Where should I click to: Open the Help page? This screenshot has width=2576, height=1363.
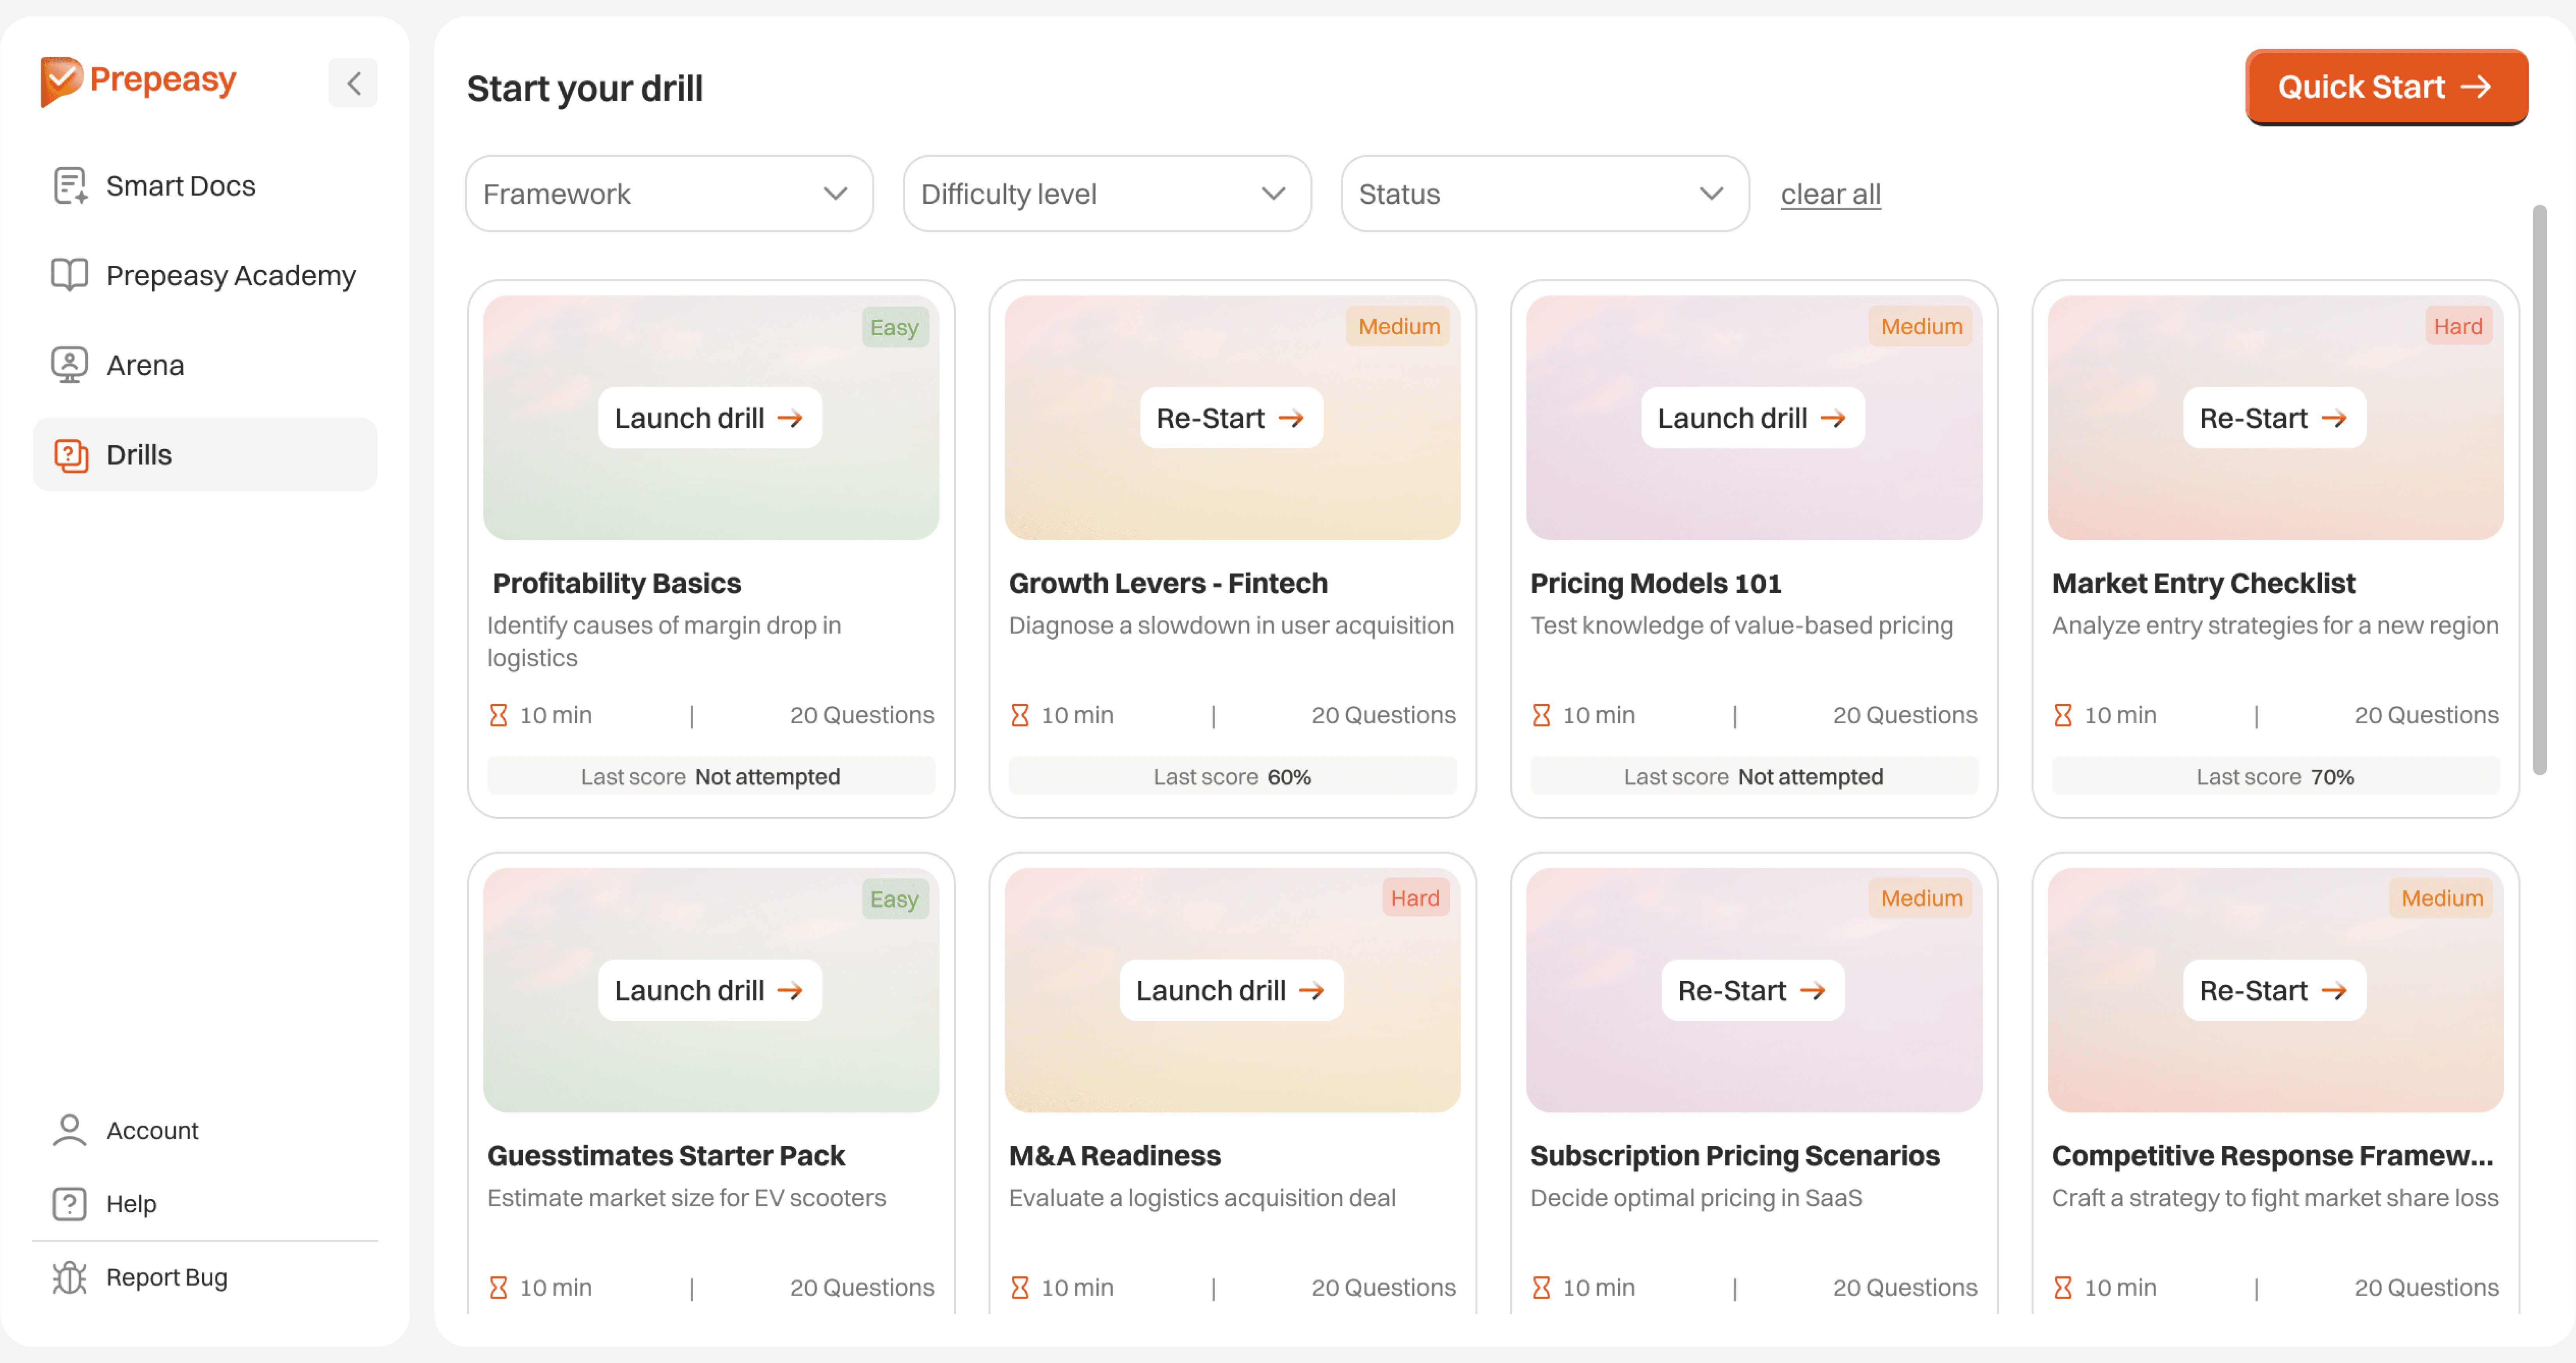131,1204
